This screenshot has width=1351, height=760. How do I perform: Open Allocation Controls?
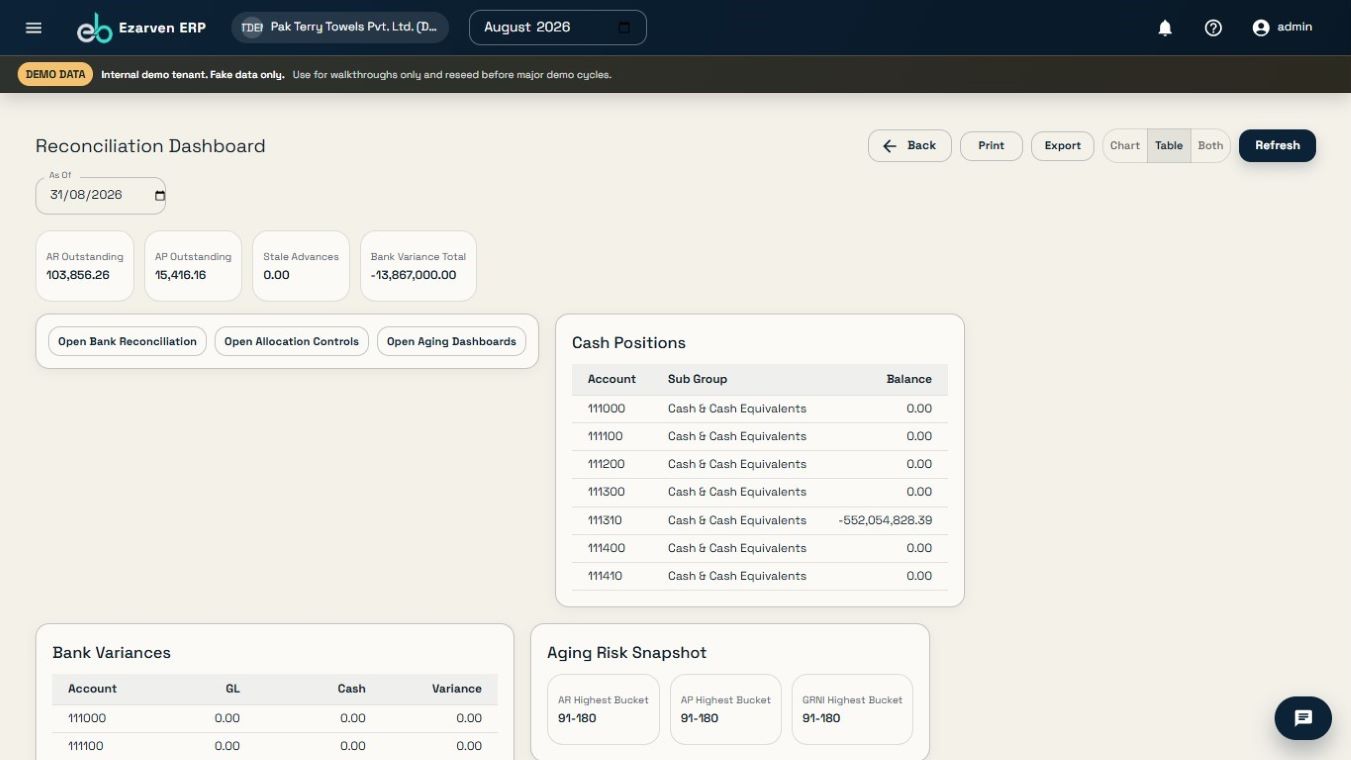291,342
